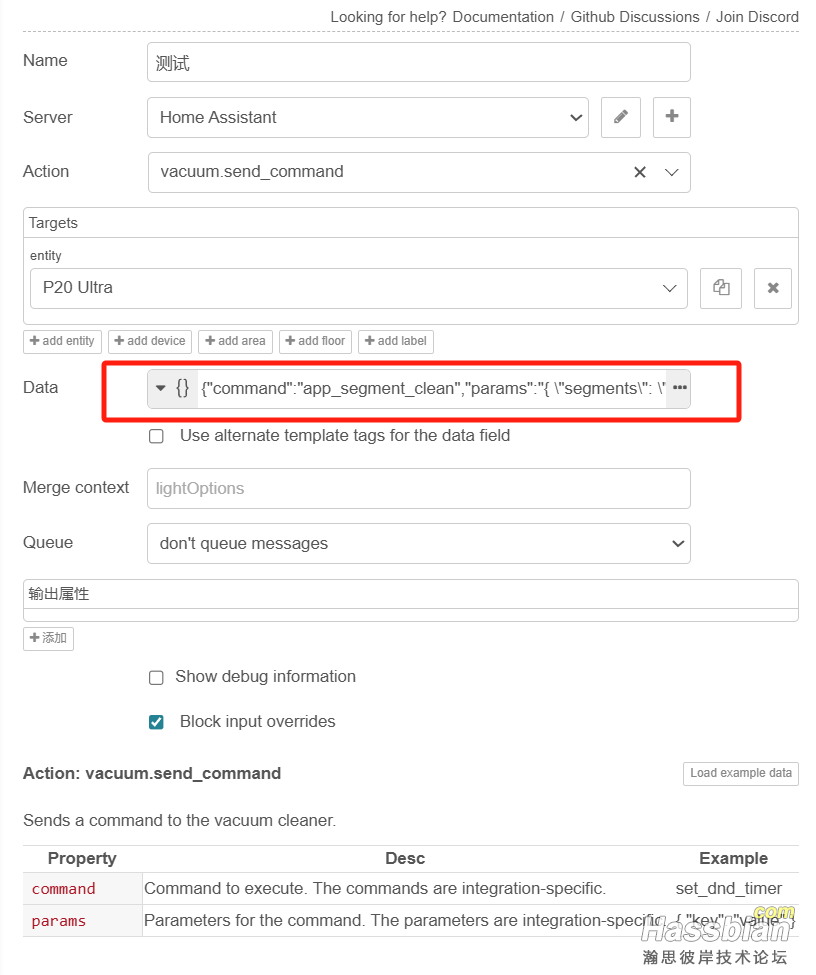Enable alternate template tags checkbox
This screenshot has height=975, width=816.
[x=156, y=436]
